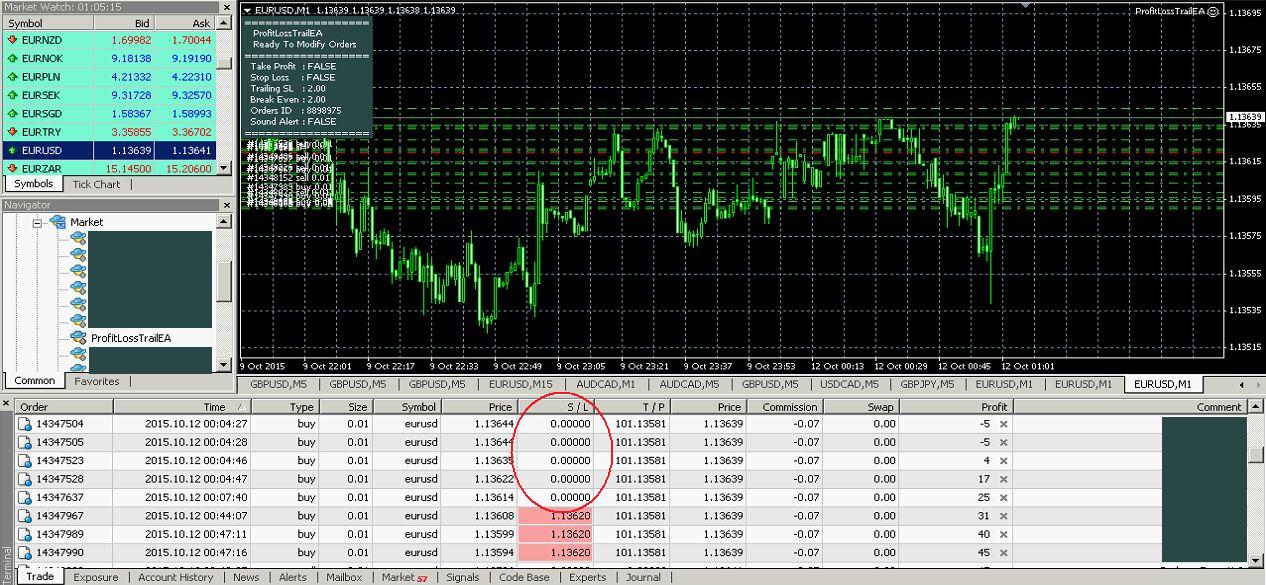This screenshot has width=1266, height=585.
Task: Close the Terminal panel with its X
Action: (6, 403)
